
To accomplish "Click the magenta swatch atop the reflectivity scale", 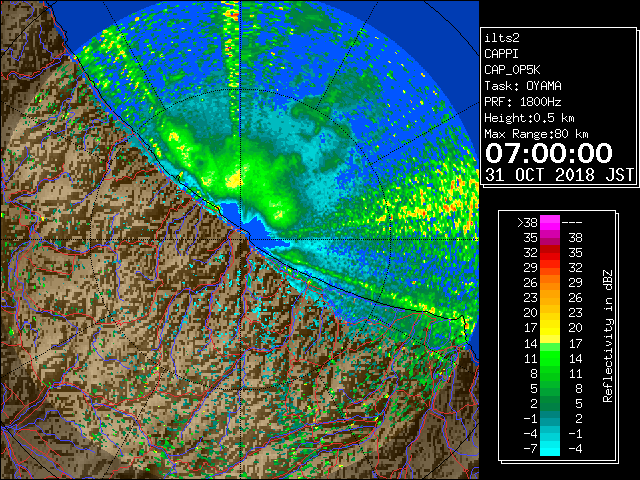I will (x=550, y=222).
